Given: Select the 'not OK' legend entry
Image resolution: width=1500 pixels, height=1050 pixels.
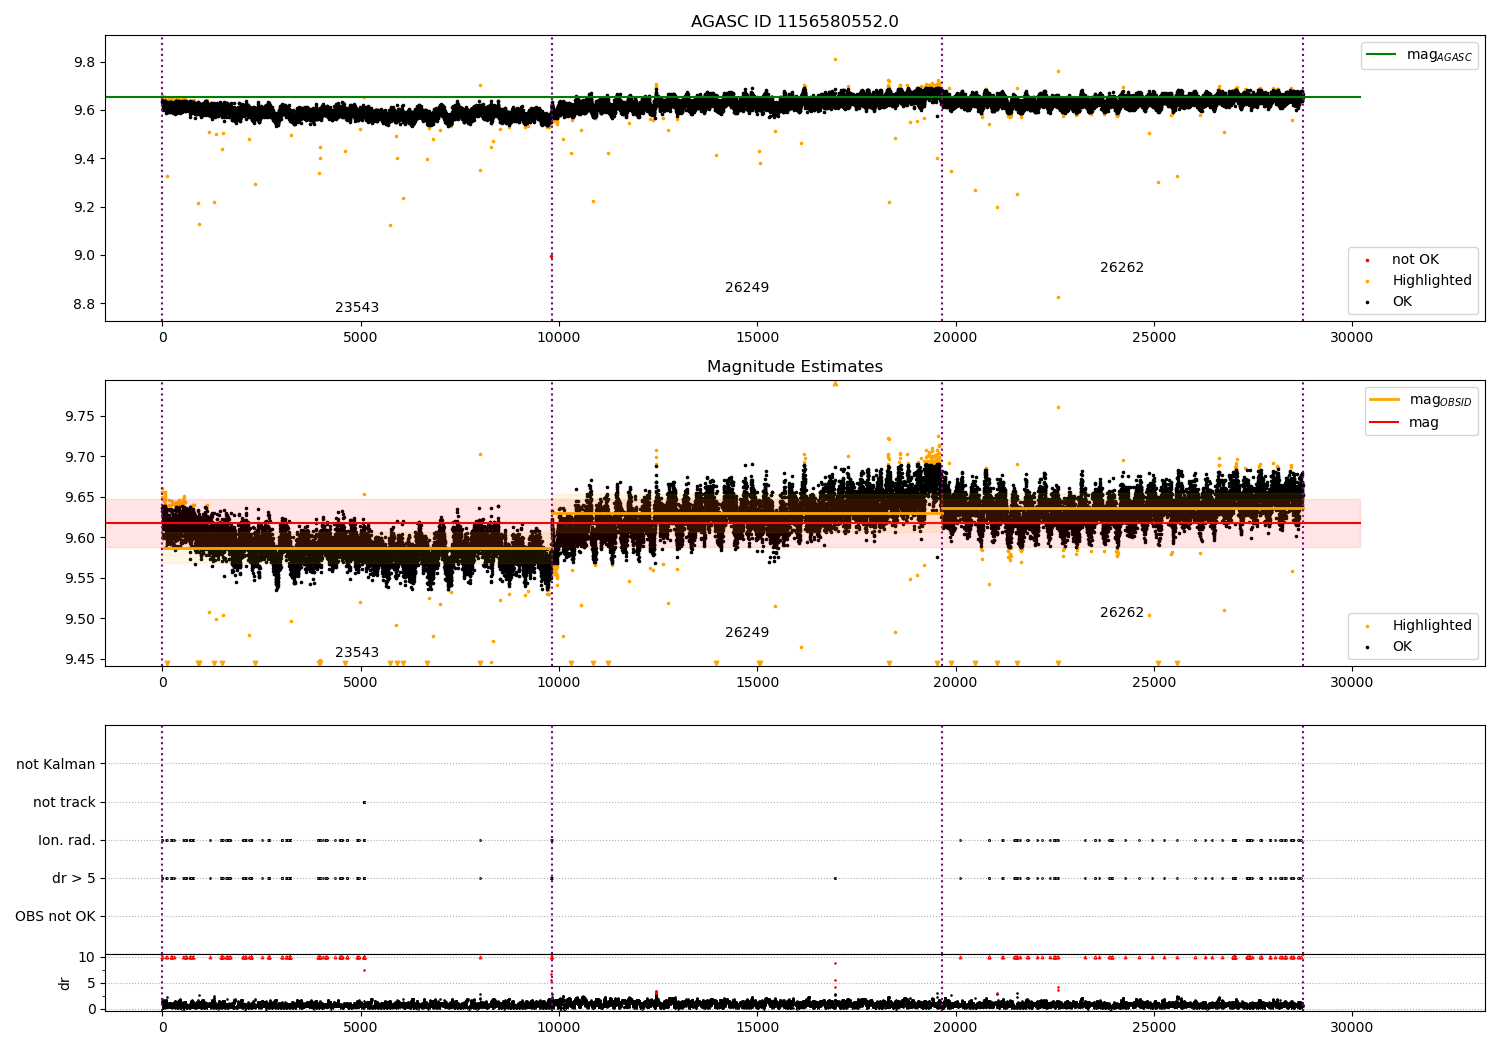Looking at the screenshot, I should pyautogui.click(x=1415, y=260).
